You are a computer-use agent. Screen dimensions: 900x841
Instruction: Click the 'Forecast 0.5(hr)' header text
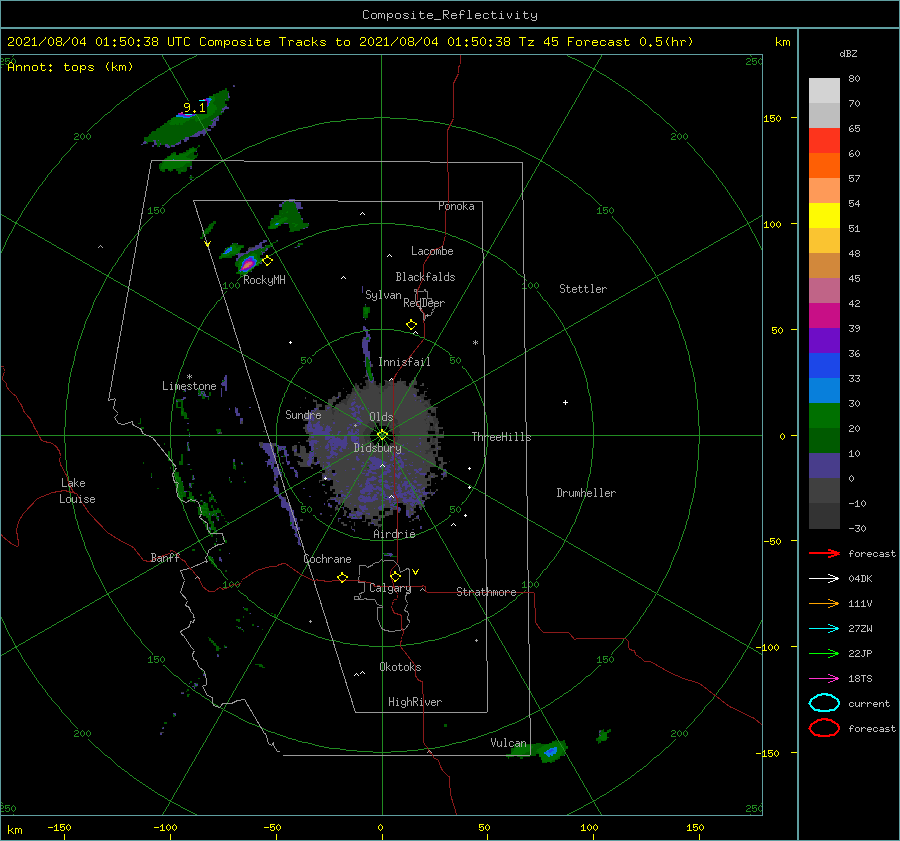click(630, 42)
